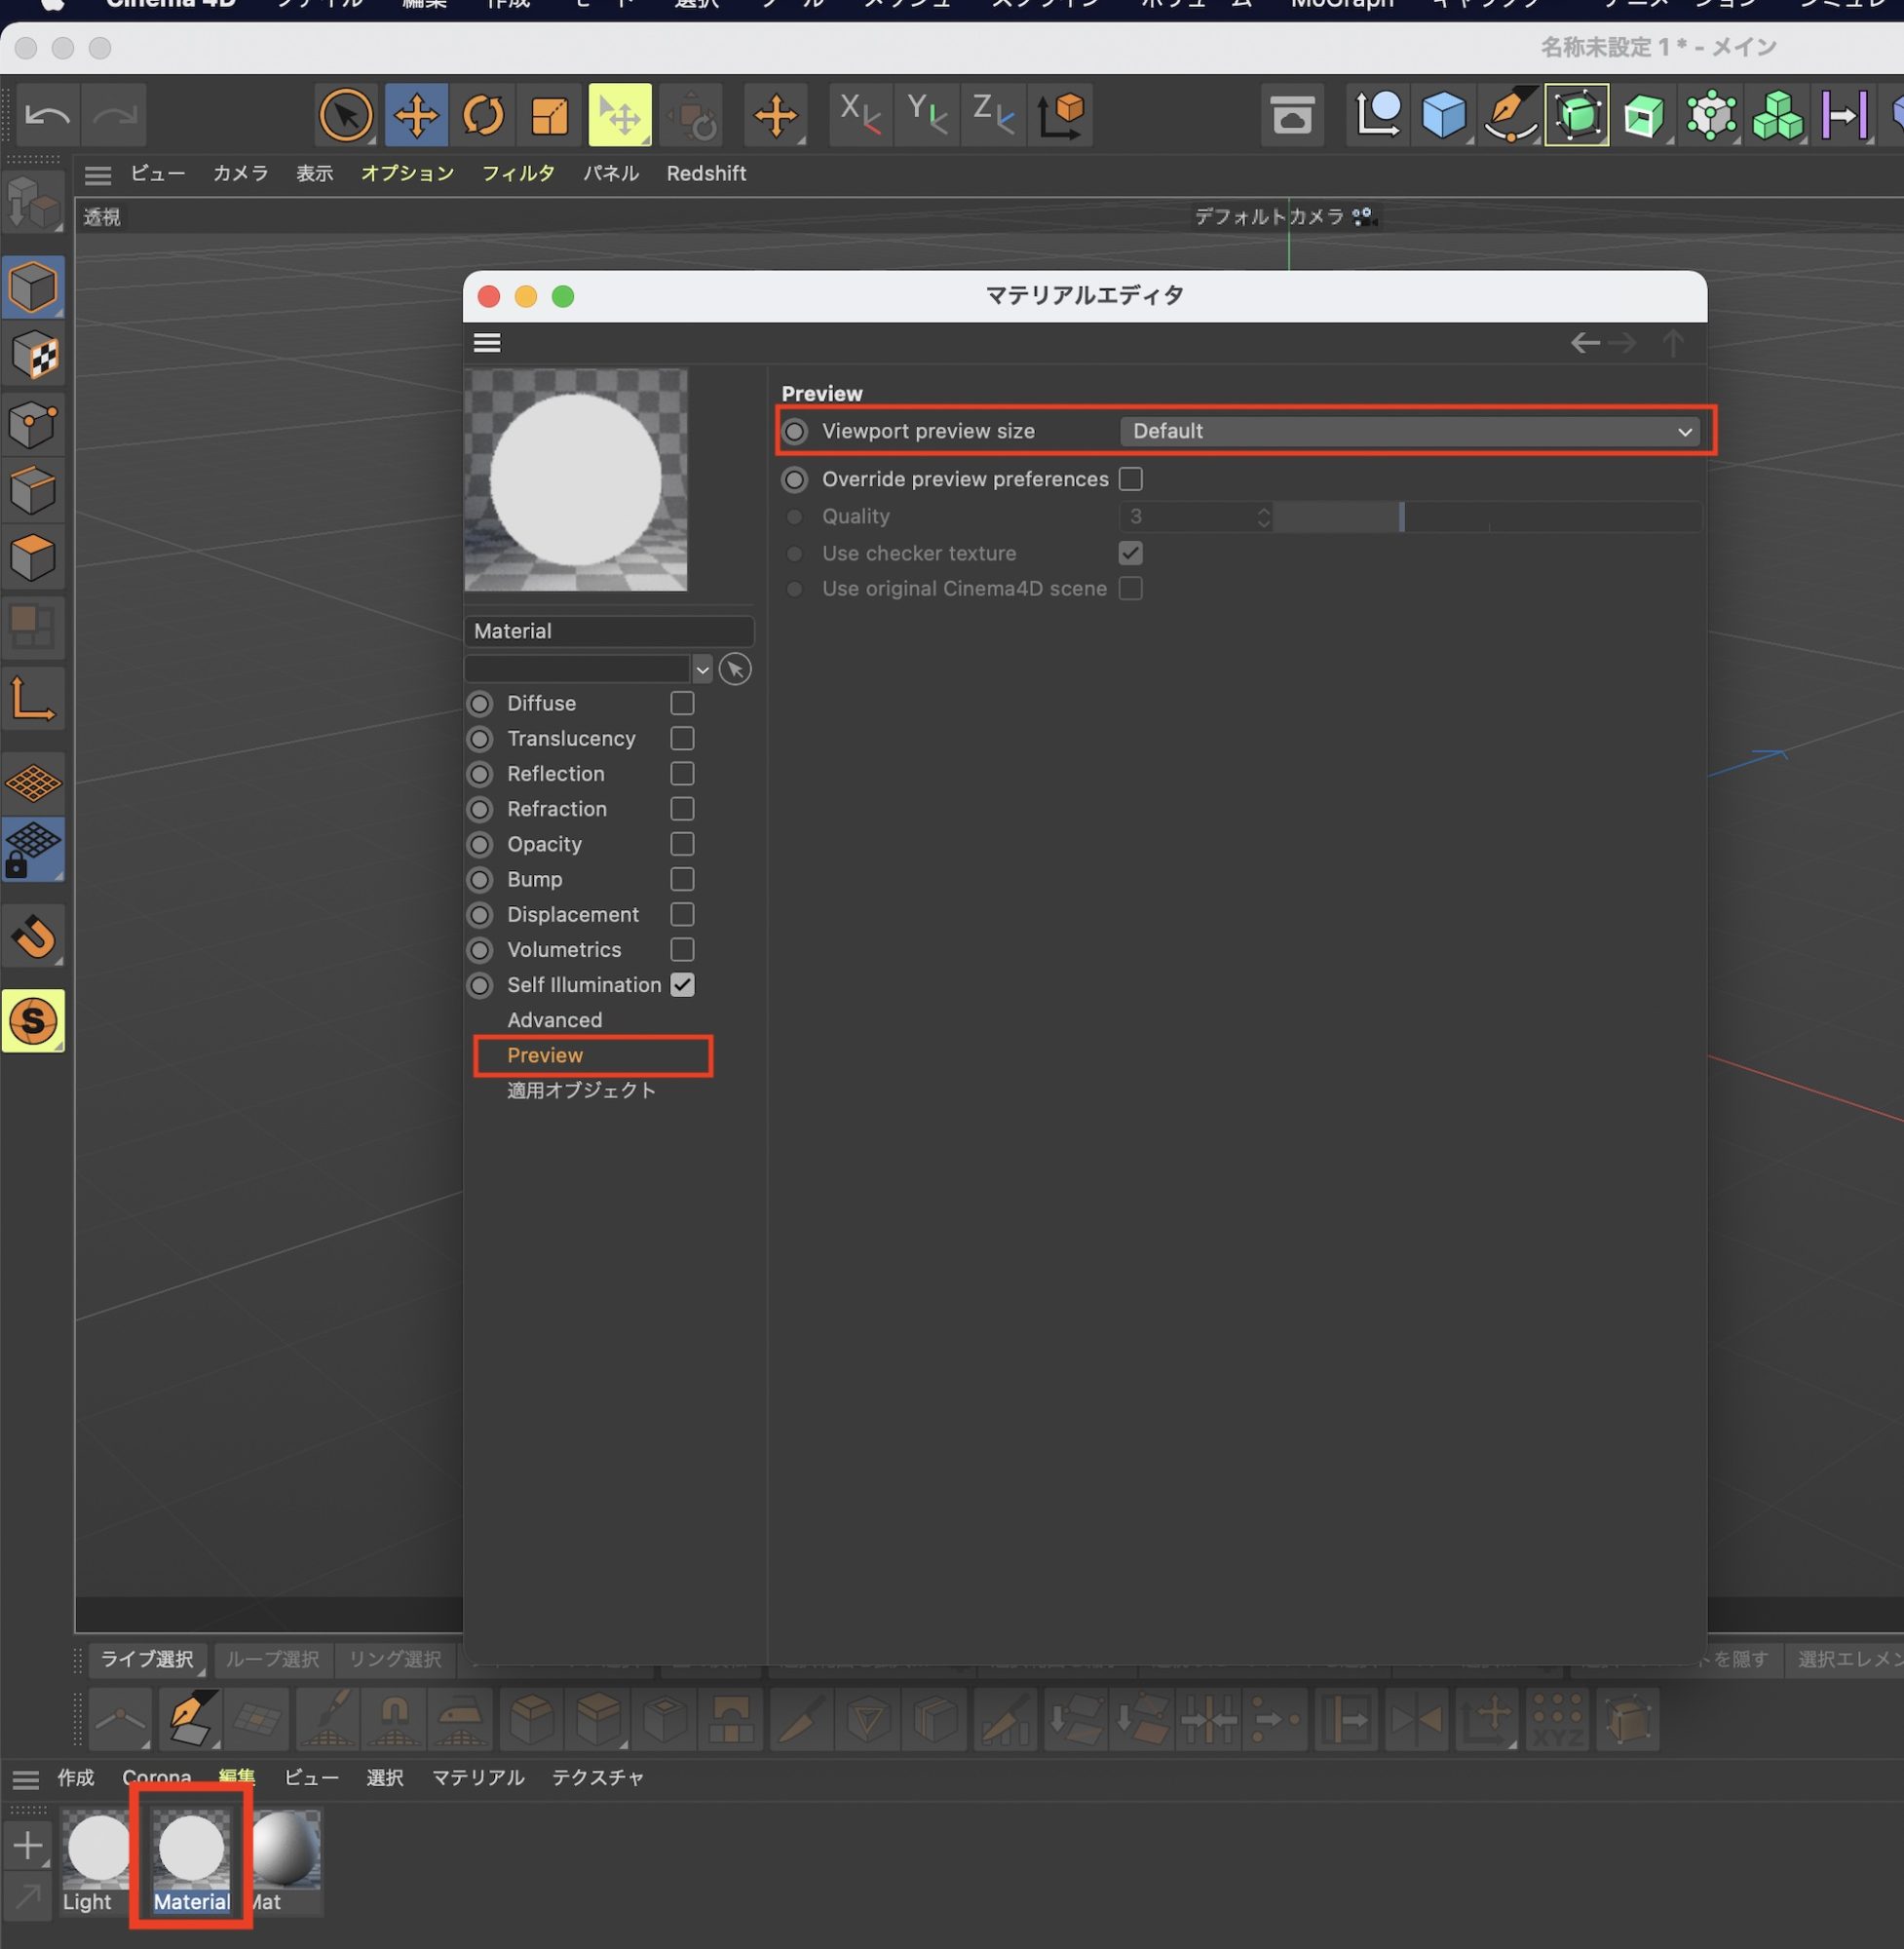Click the Undo arrow icon
The height and width of the screenshot is (1949, 1904).
coord(47,115)
